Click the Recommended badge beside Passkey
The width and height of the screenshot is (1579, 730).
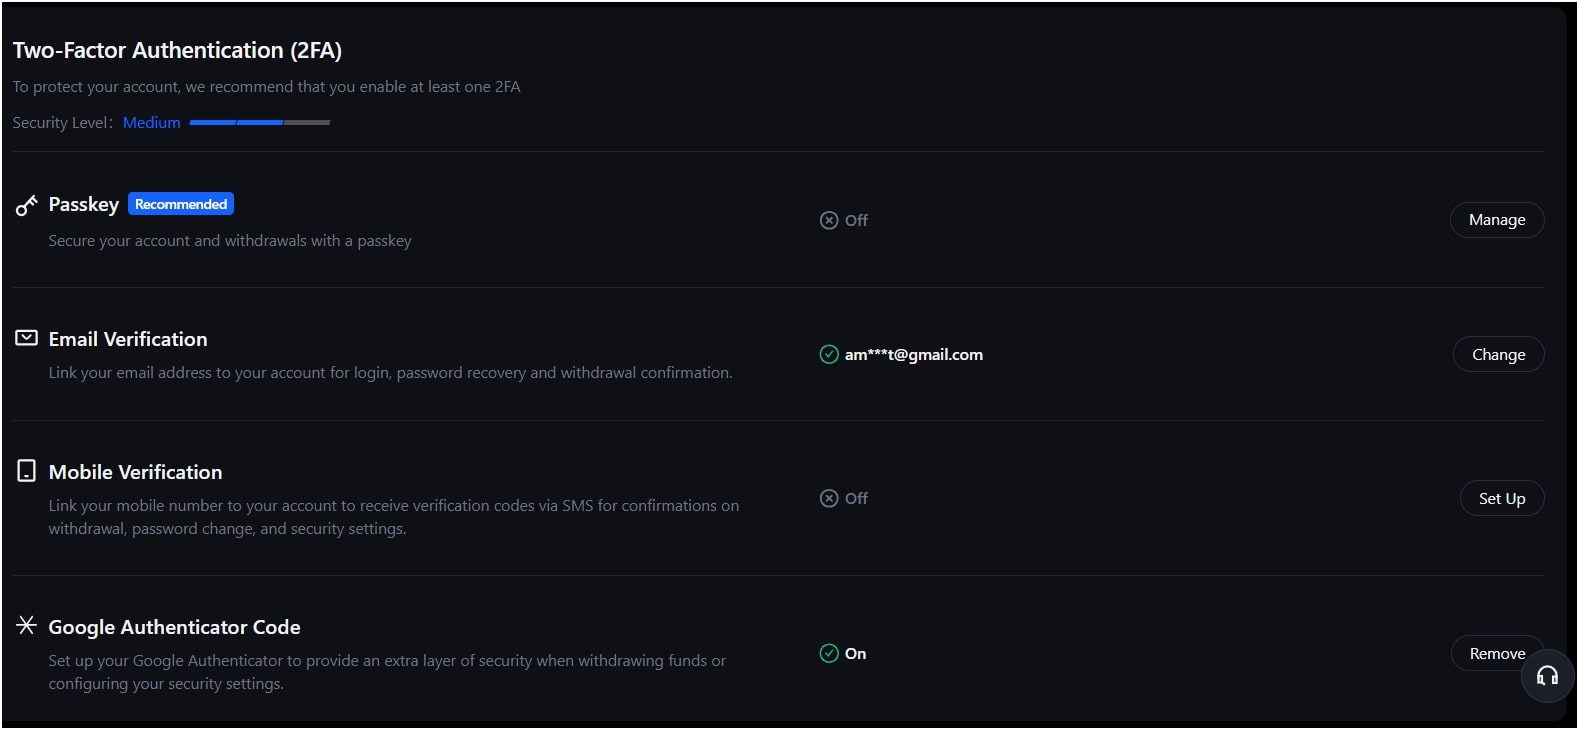point(181,204)
